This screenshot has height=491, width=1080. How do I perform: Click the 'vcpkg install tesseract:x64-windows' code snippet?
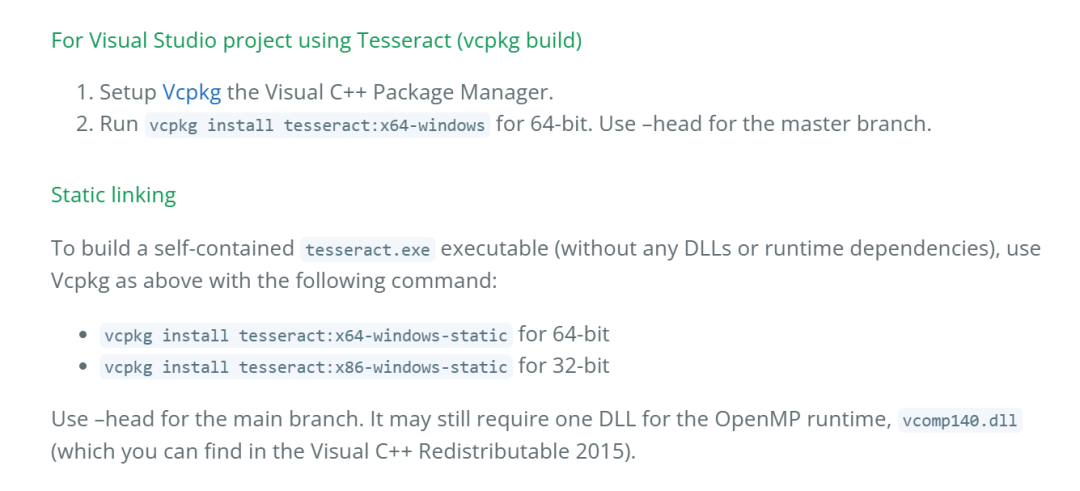coord(317,126)
